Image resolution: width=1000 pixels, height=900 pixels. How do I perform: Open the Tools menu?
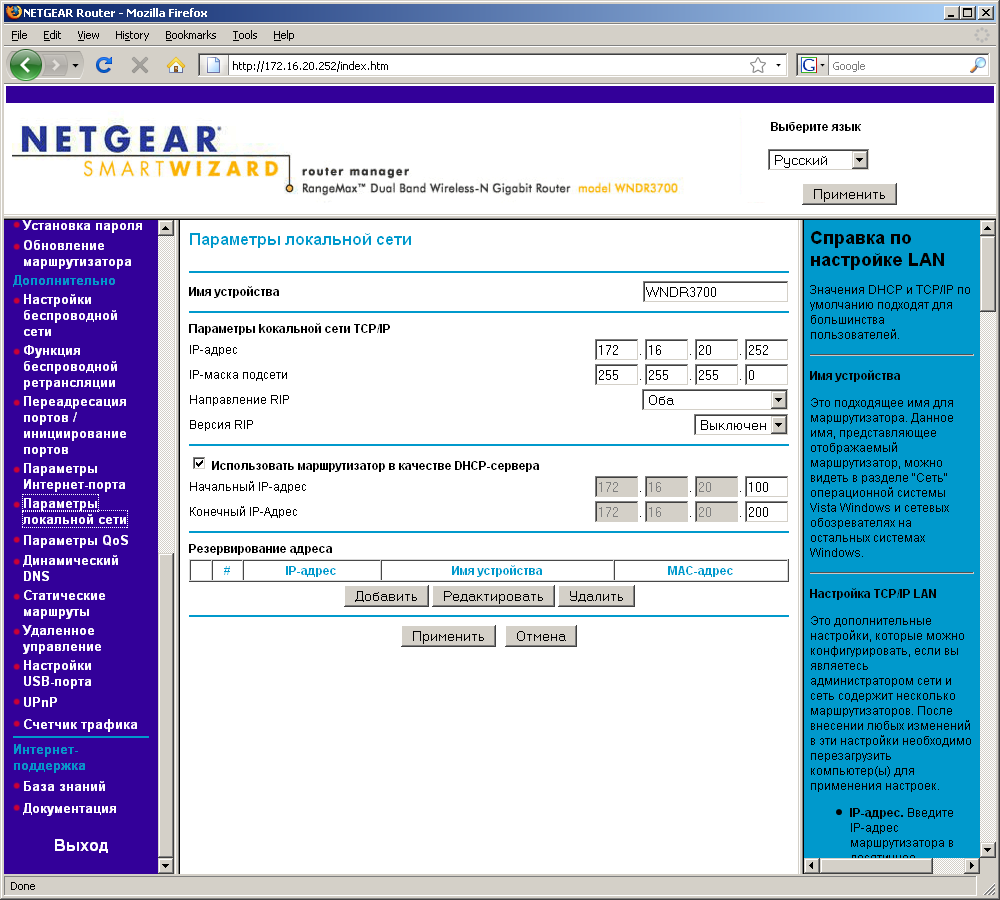[x=244, y=35]
